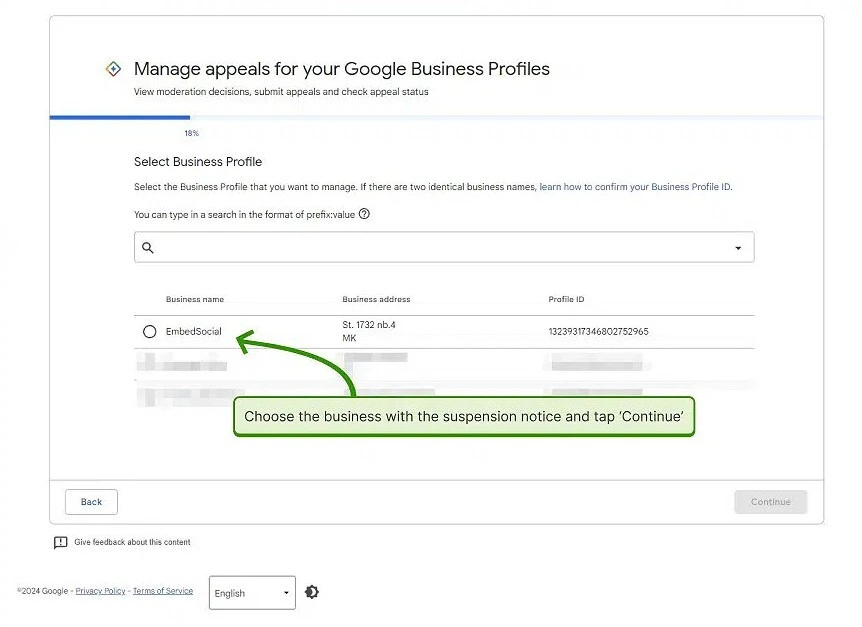The image size is (862, 627).
Task: Click the MK country code text
Action: (349, 338)
